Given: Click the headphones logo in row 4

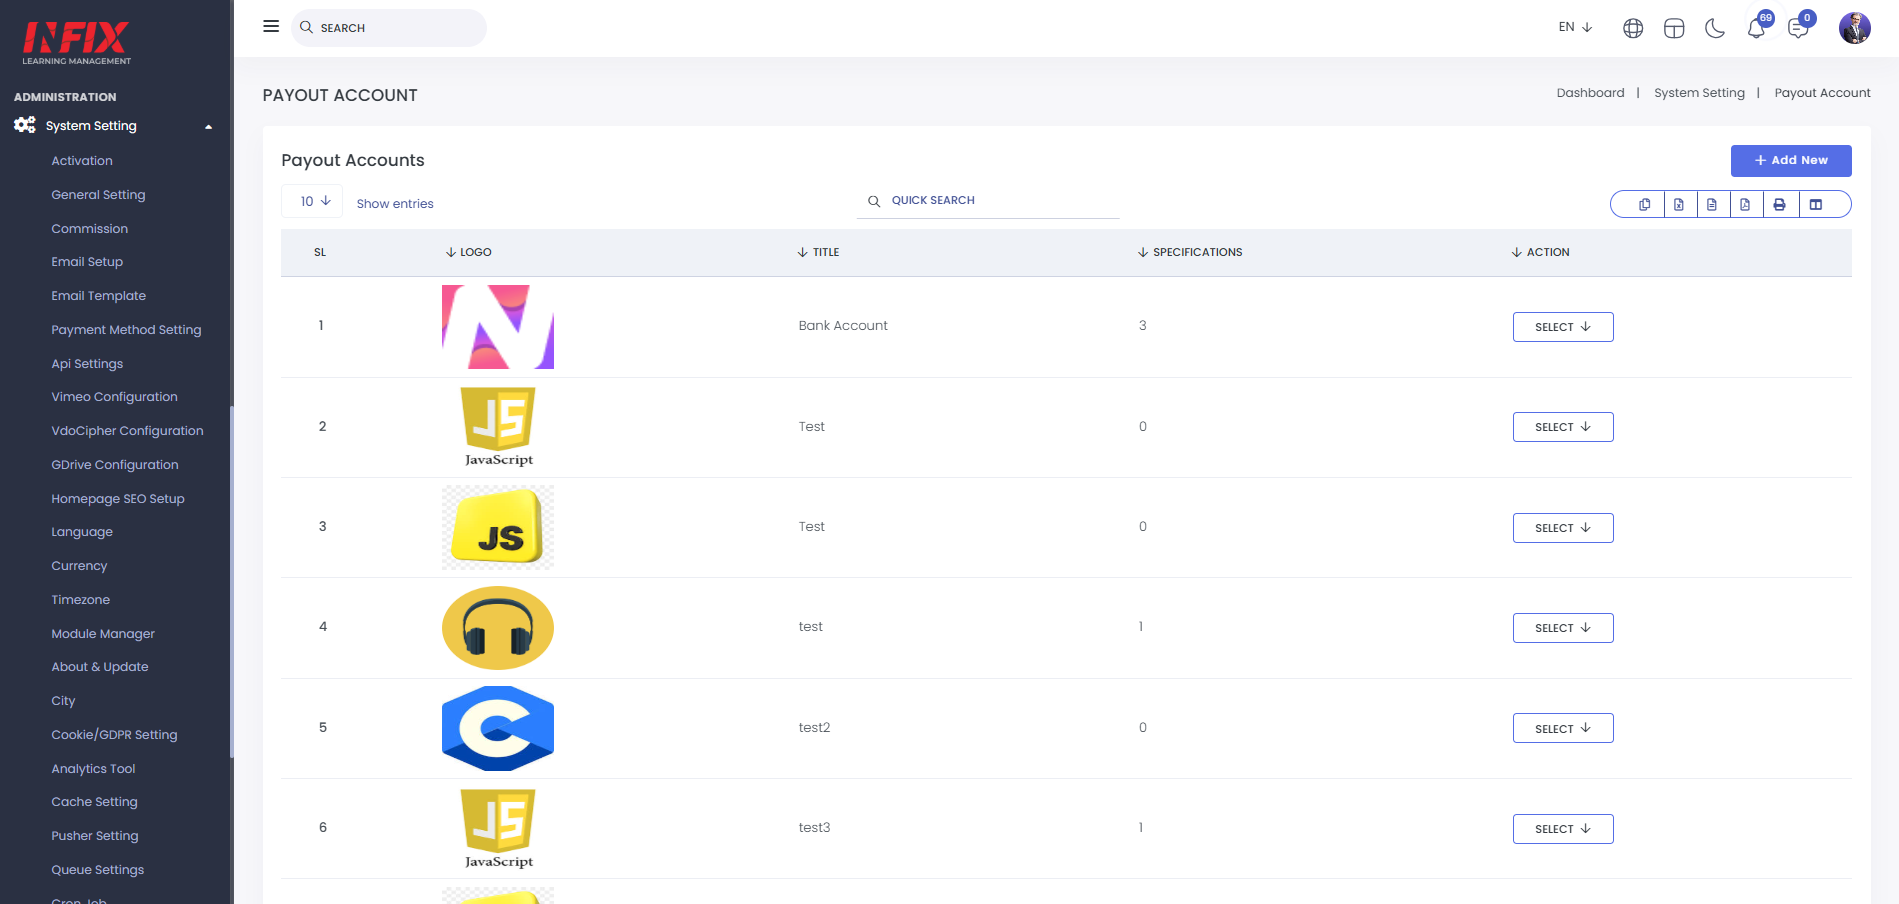Looking at the screenshot, I should click(x=498, y=628).
